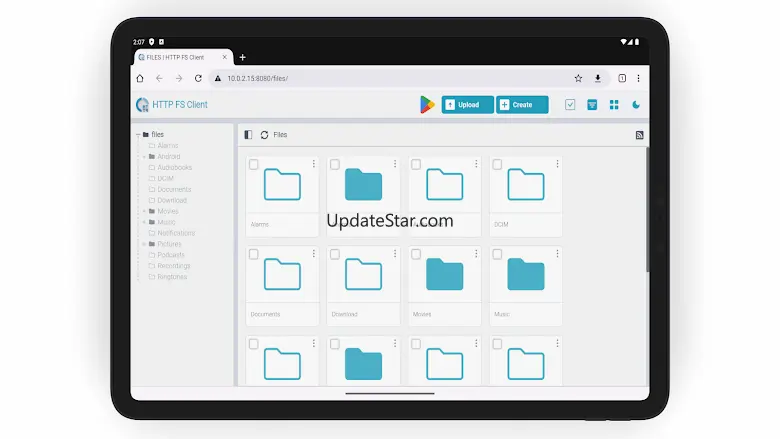Select Podcasts in sidebar tree

171,255
